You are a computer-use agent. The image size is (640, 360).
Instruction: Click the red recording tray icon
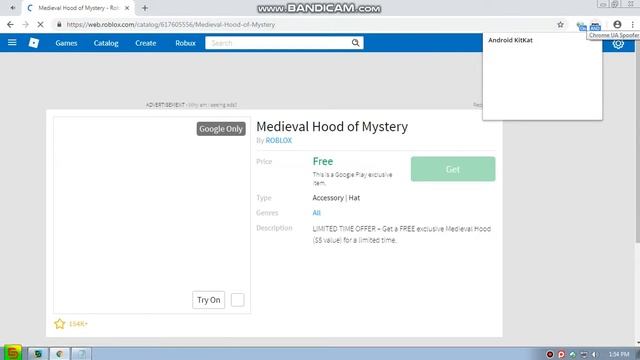[550, 354]
